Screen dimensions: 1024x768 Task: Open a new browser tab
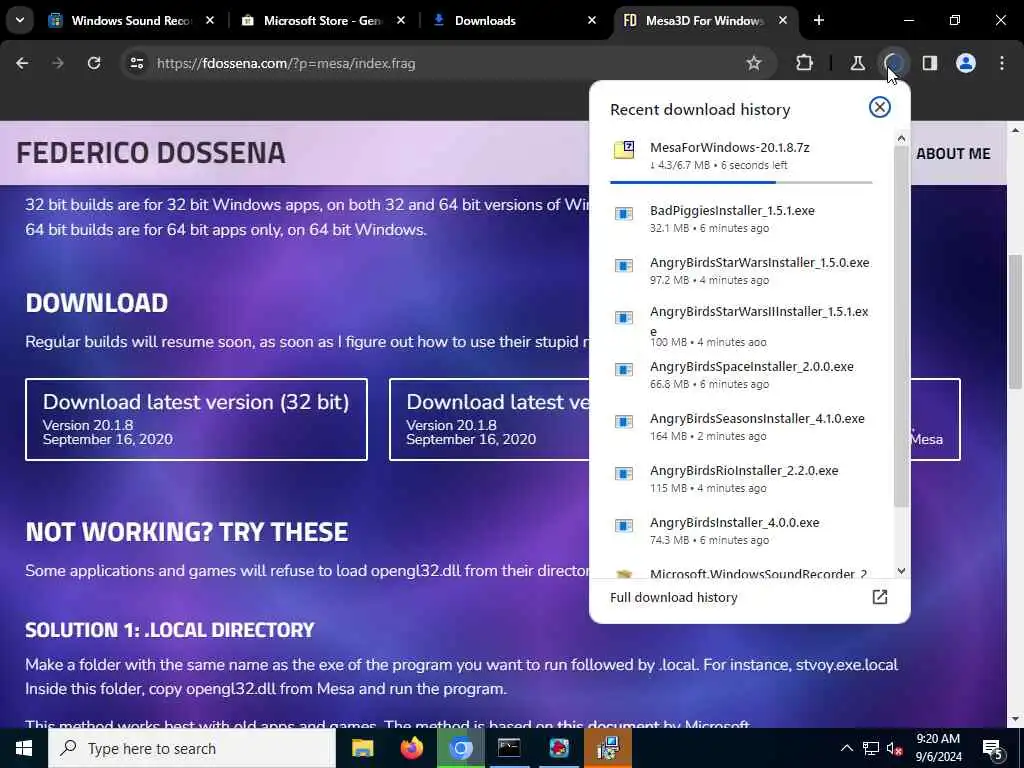818,20
